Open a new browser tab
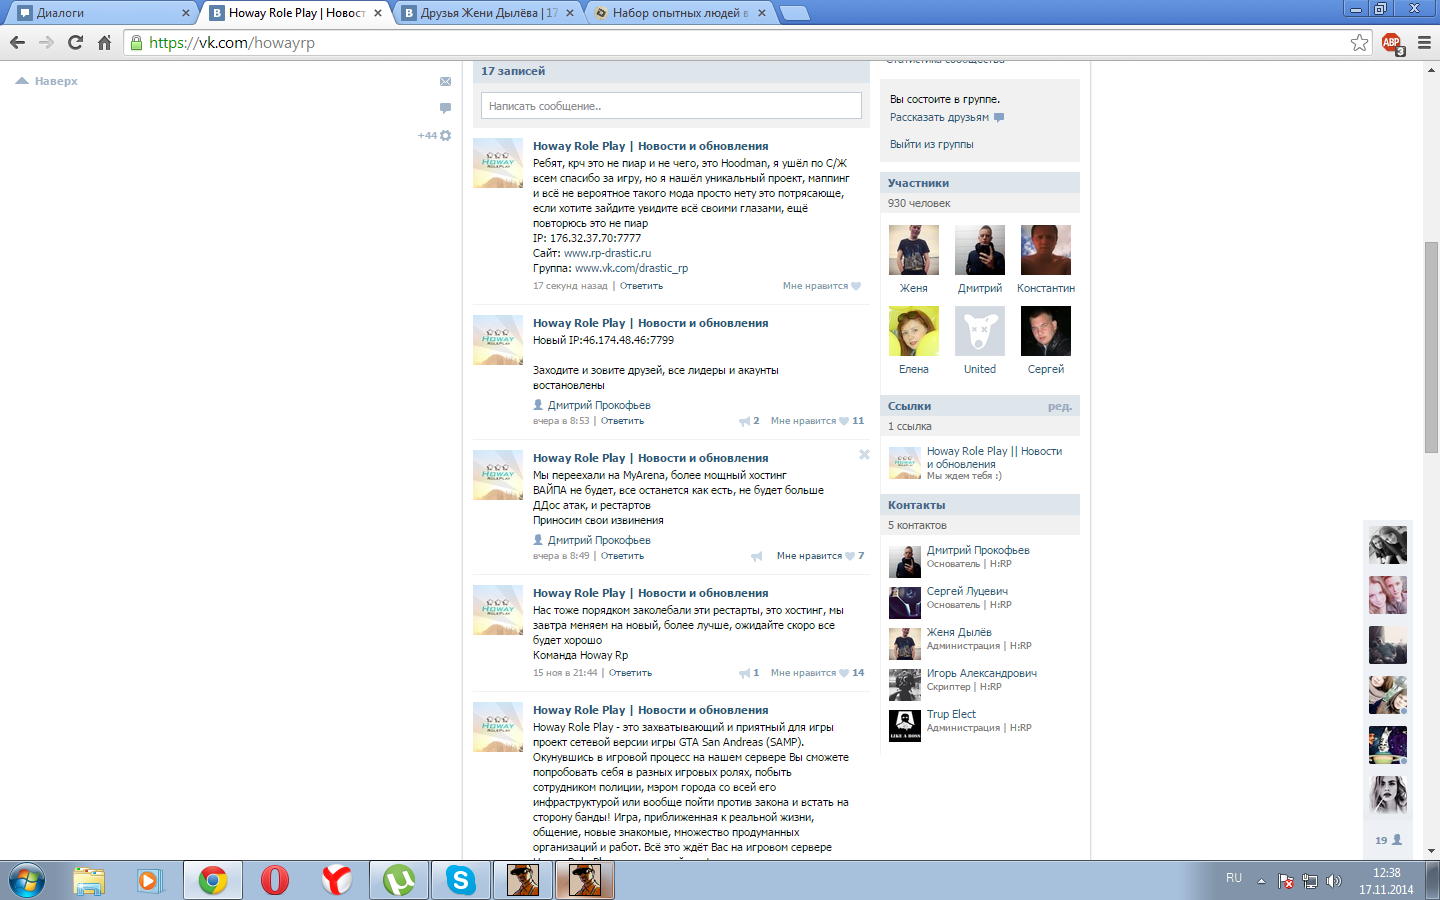 coord(794,13)
